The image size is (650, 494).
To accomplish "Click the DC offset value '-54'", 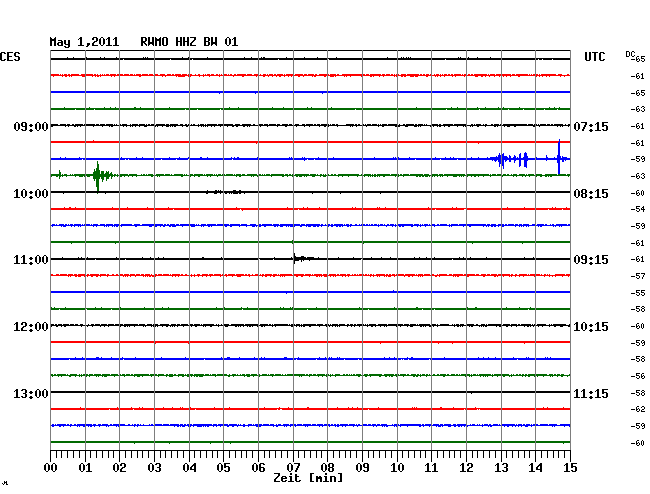I will (638, 209).
